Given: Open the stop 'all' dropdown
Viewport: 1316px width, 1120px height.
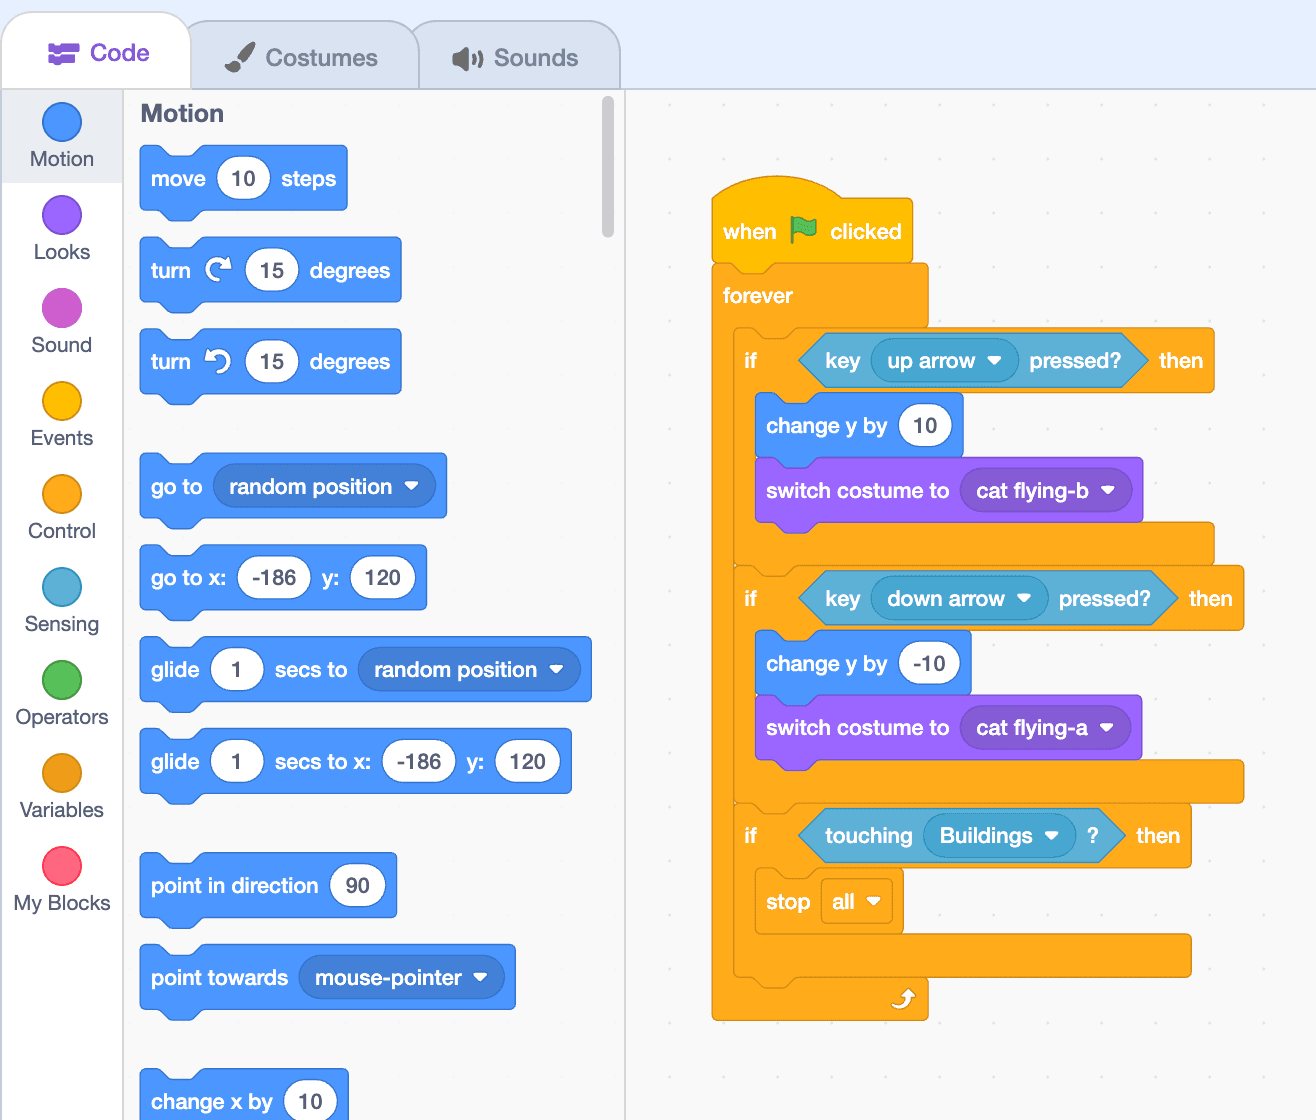Looking at the screenshot, I should pyautogui.click(x=856, y=902).
